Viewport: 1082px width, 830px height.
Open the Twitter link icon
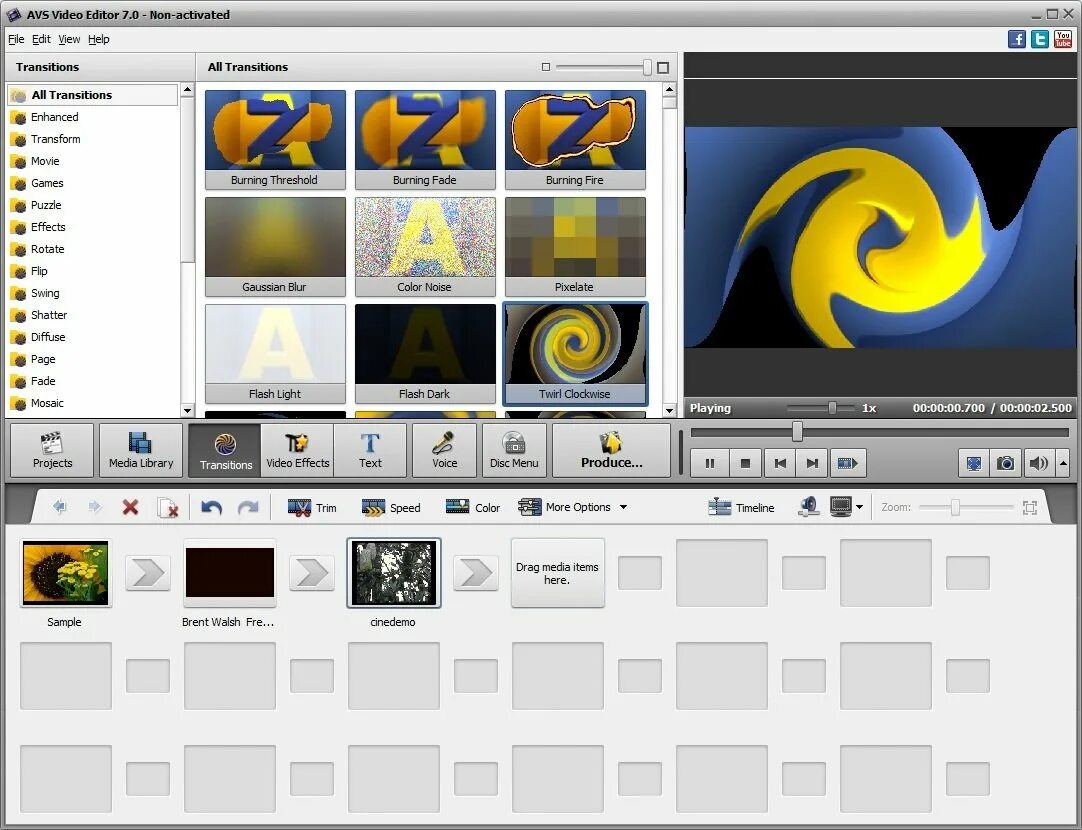[1039, 39]
